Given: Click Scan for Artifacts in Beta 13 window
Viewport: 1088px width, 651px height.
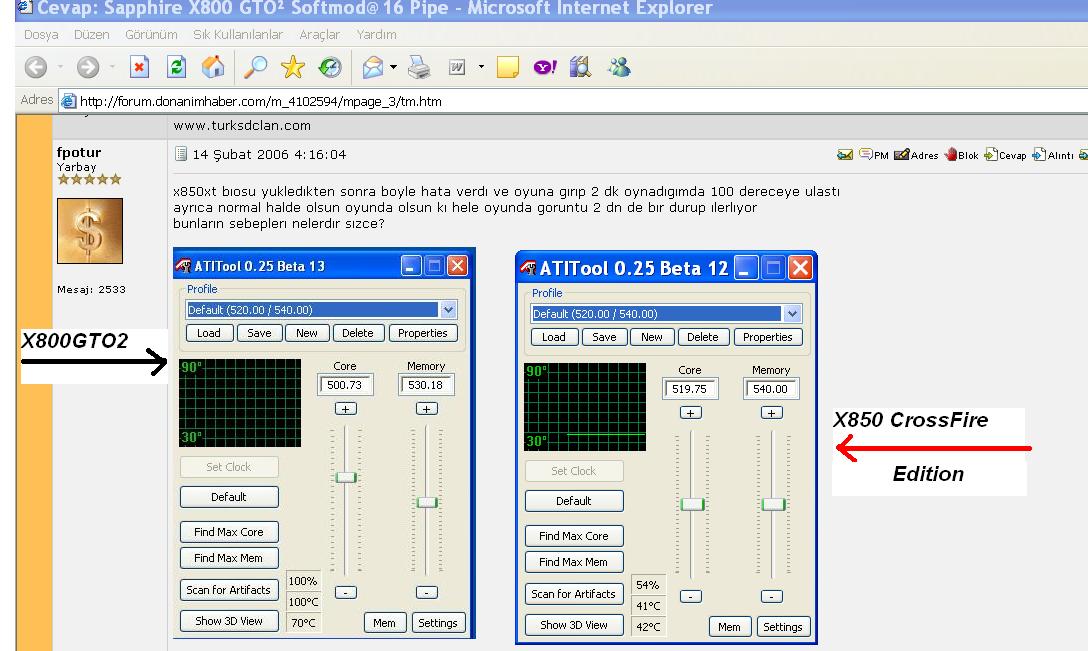Looking at the screenshot, I should [x=229, y=590].
